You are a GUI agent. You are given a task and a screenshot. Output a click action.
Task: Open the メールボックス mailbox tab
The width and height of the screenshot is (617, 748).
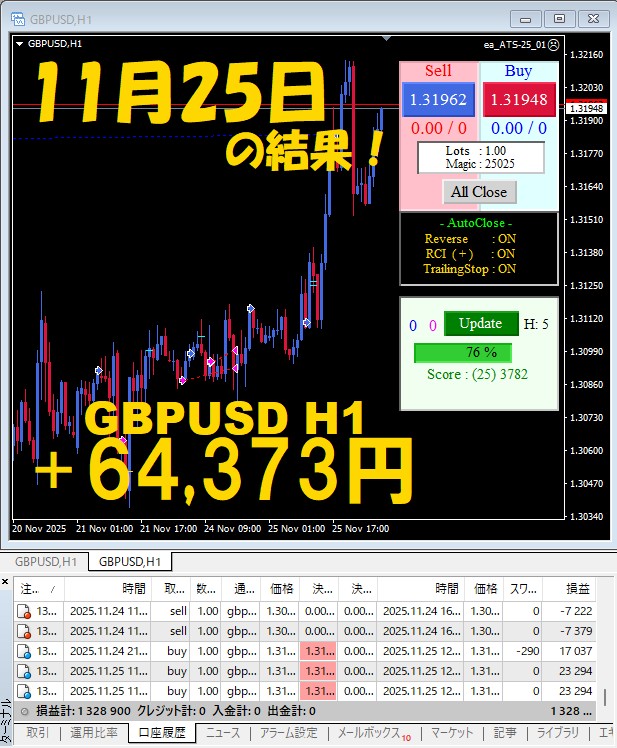[375, 733]
